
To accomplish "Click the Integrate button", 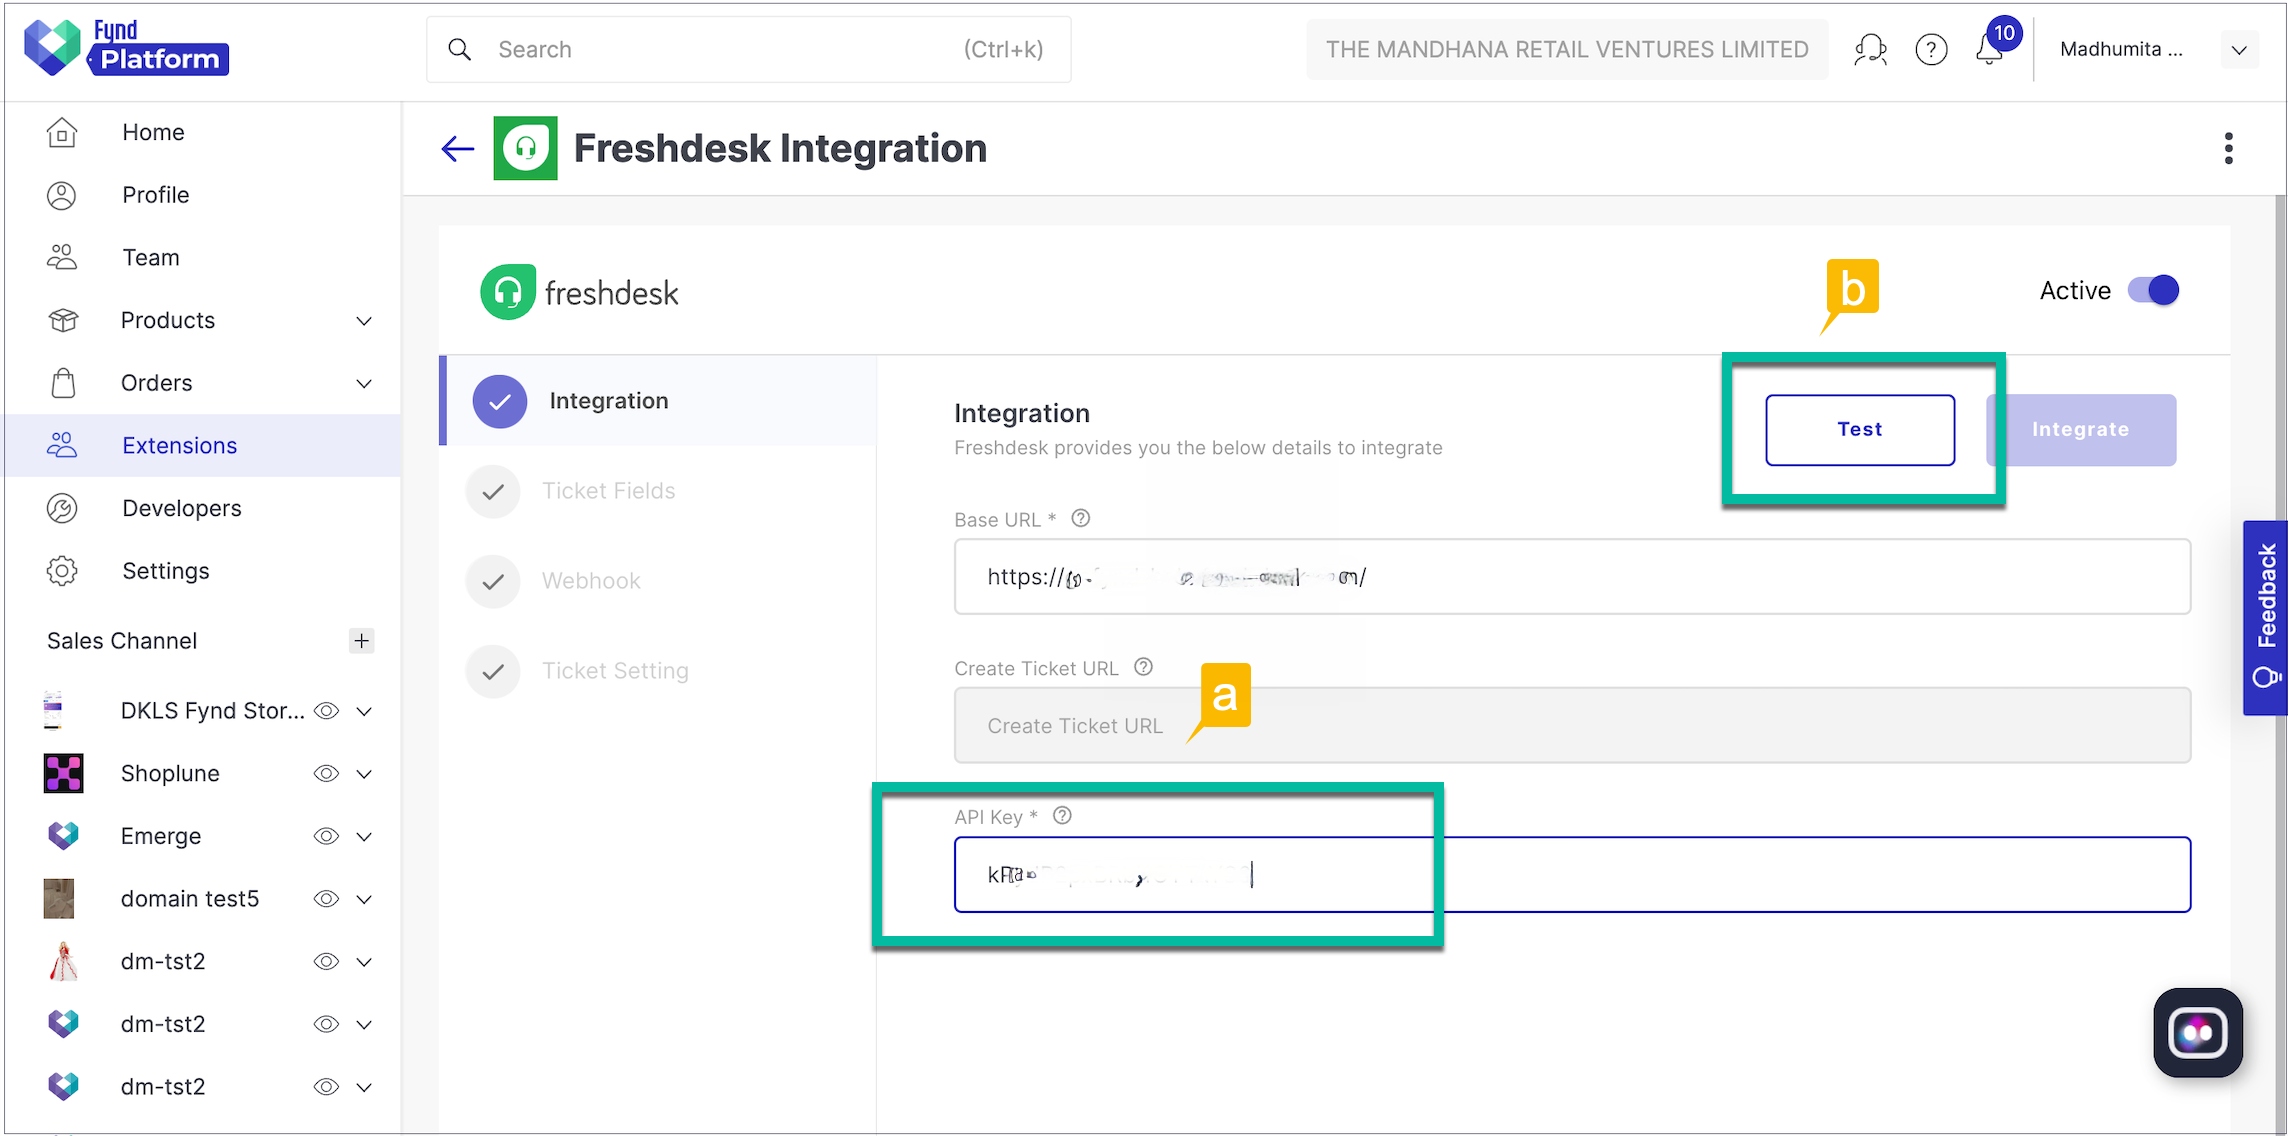I will click(2080, 429).
